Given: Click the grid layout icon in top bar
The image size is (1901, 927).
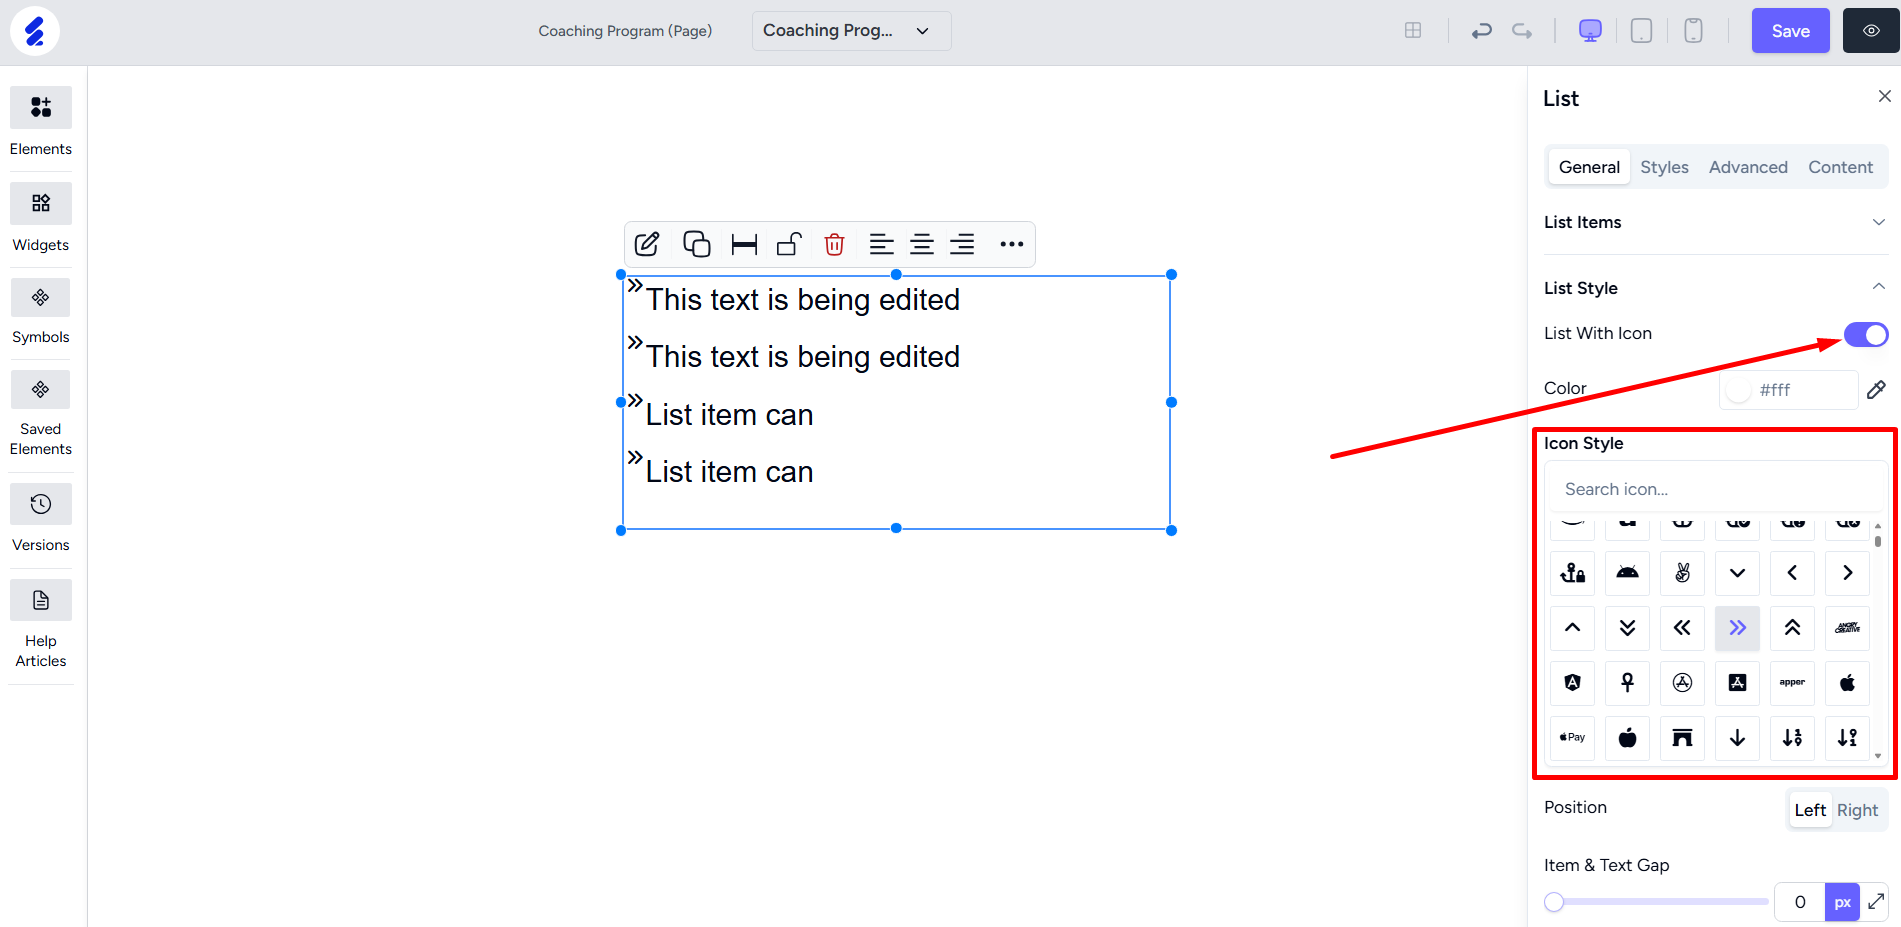Looking at the screenshot, I should pos(1413,30).
